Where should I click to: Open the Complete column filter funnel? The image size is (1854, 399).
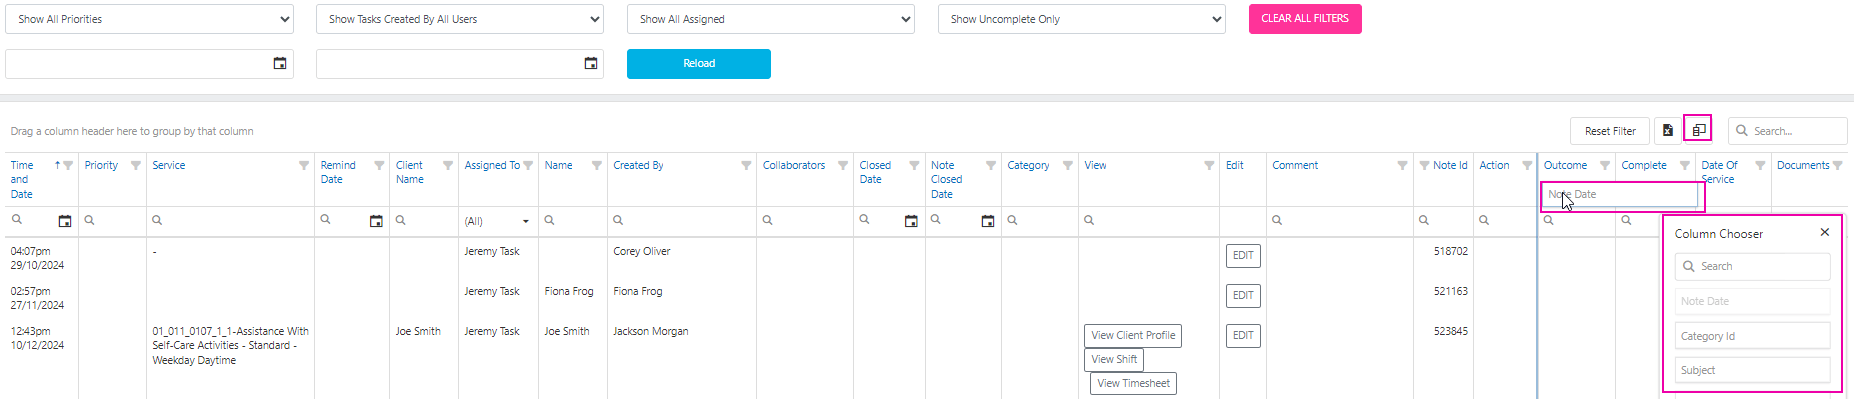coord(1685,166)
